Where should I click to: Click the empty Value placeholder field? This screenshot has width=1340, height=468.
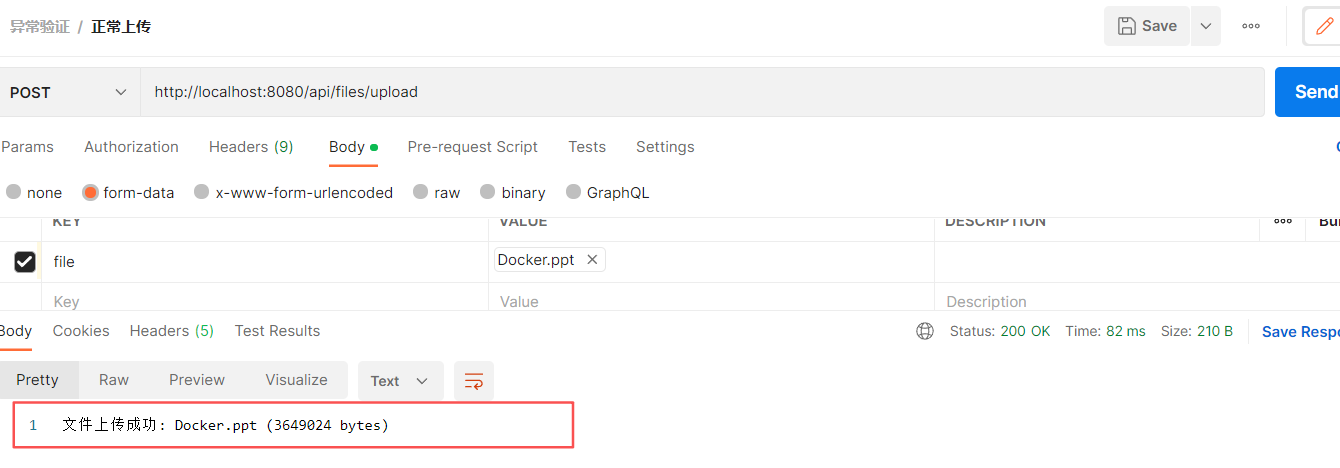click(x=711, y=301)
